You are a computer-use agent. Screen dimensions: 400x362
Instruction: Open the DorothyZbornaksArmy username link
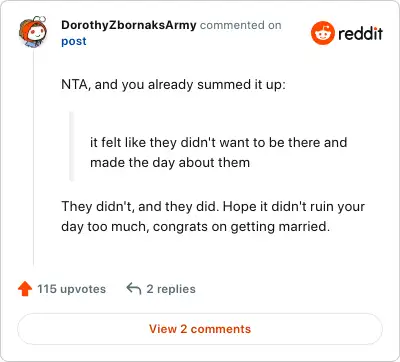coord(129,25)
